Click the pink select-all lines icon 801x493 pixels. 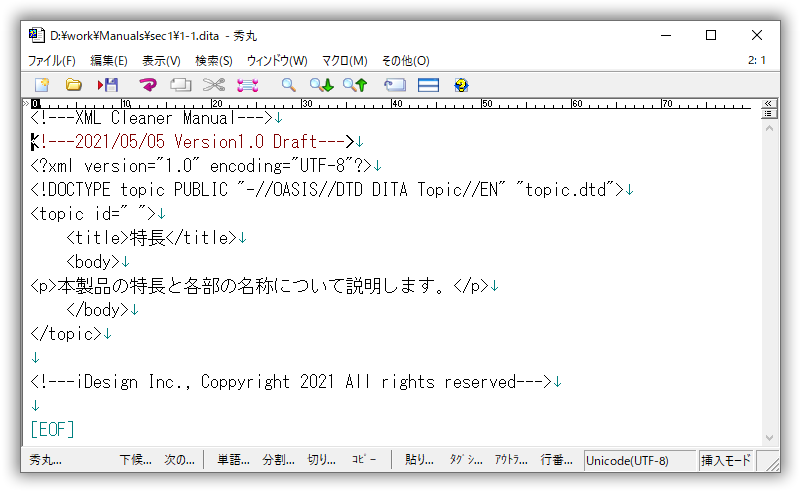point(248,85)
